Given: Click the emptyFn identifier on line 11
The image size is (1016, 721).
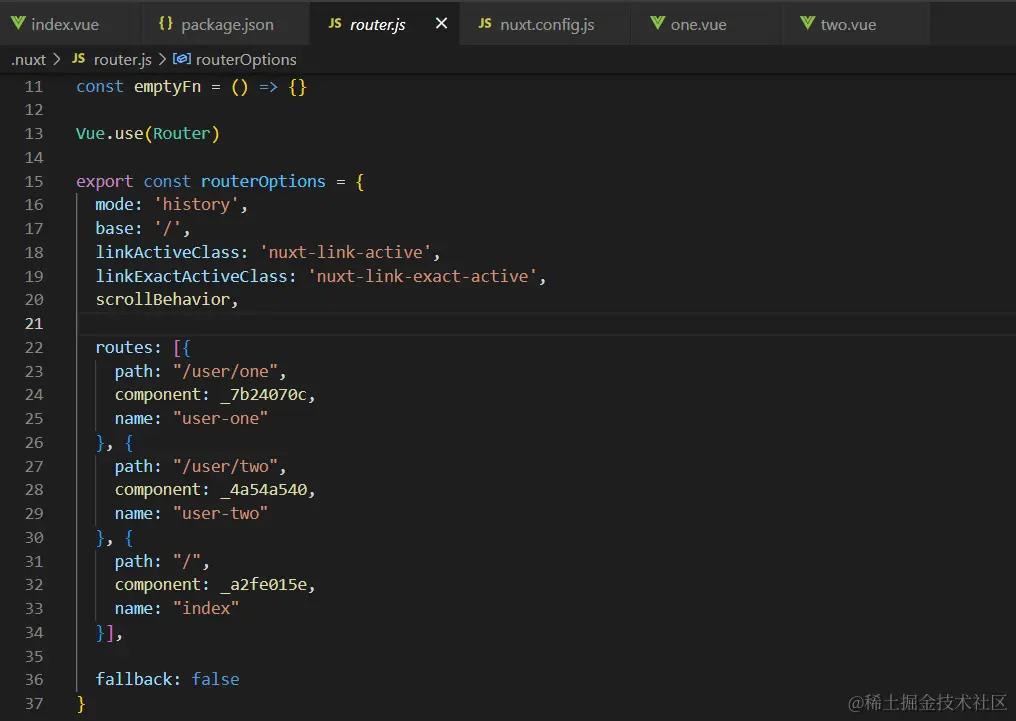Looking at the screenshot, I should (167, 87).
